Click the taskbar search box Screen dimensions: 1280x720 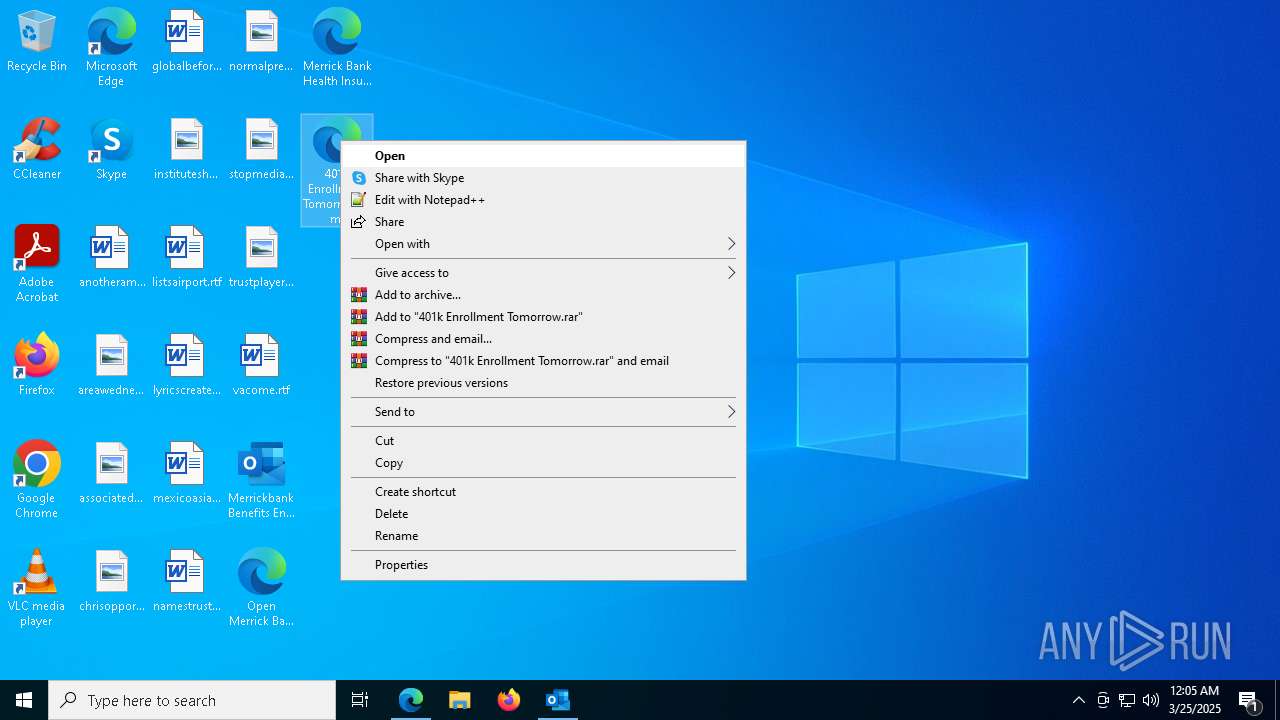(192, 700)
